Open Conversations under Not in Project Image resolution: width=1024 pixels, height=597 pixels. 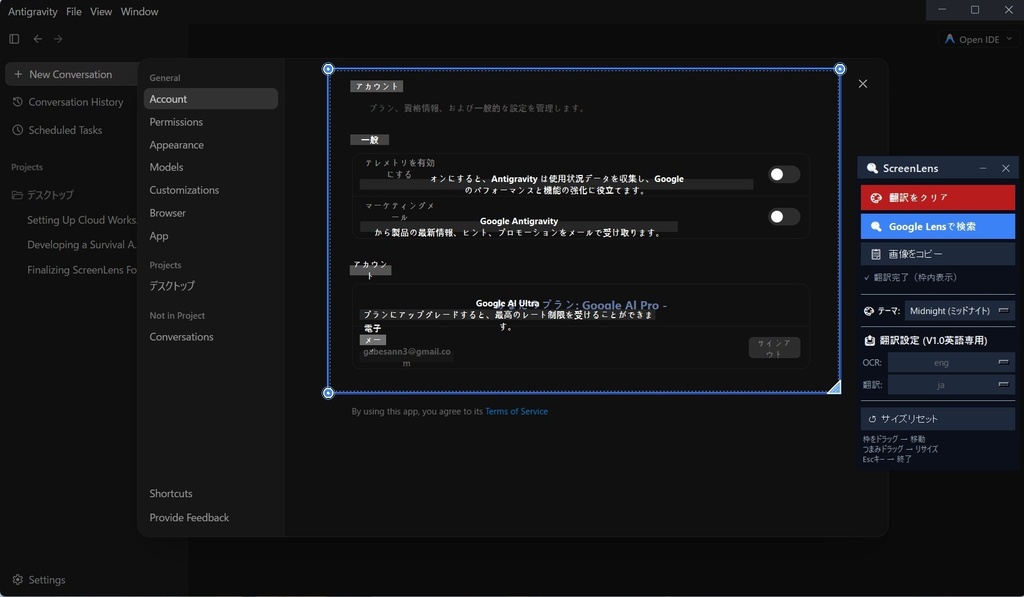pyautogui.click(x=211, y=337)
